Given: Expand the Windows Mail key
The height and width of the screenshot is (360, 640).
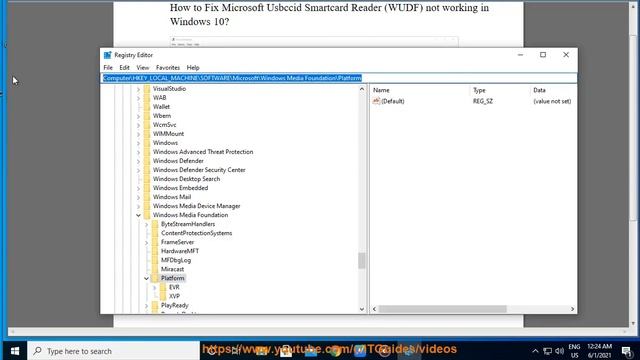Looking at the screenshot, I should coord(138,197).
